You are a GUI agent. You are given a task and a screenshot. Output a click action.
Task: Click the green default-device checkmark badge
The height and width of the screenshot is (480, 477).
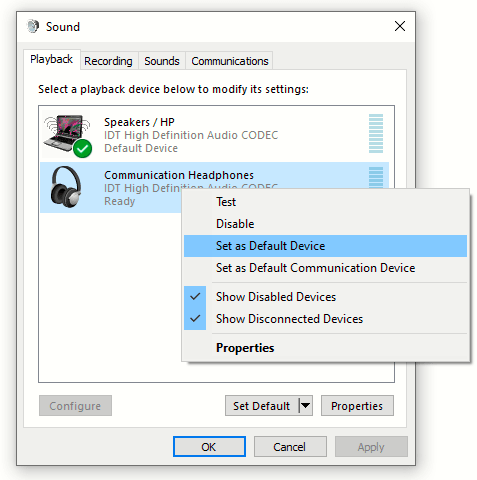(x=82, y=148)
